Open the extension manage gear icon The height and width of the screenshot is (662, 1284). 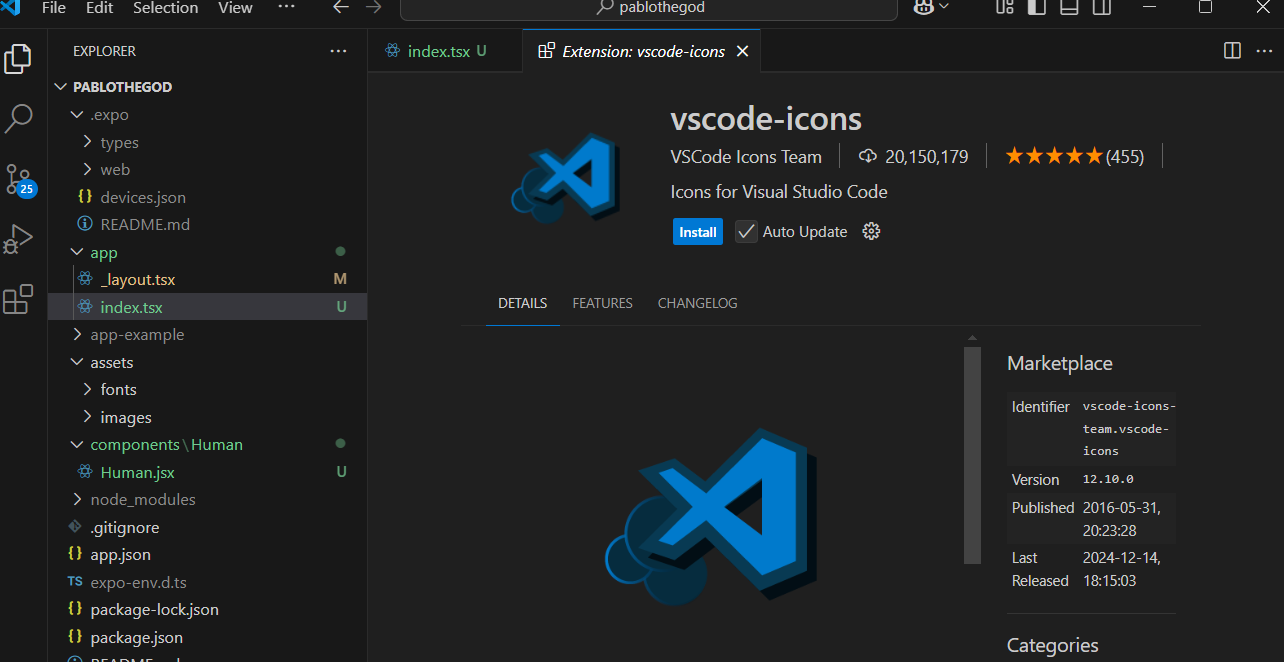pos(871,231)
